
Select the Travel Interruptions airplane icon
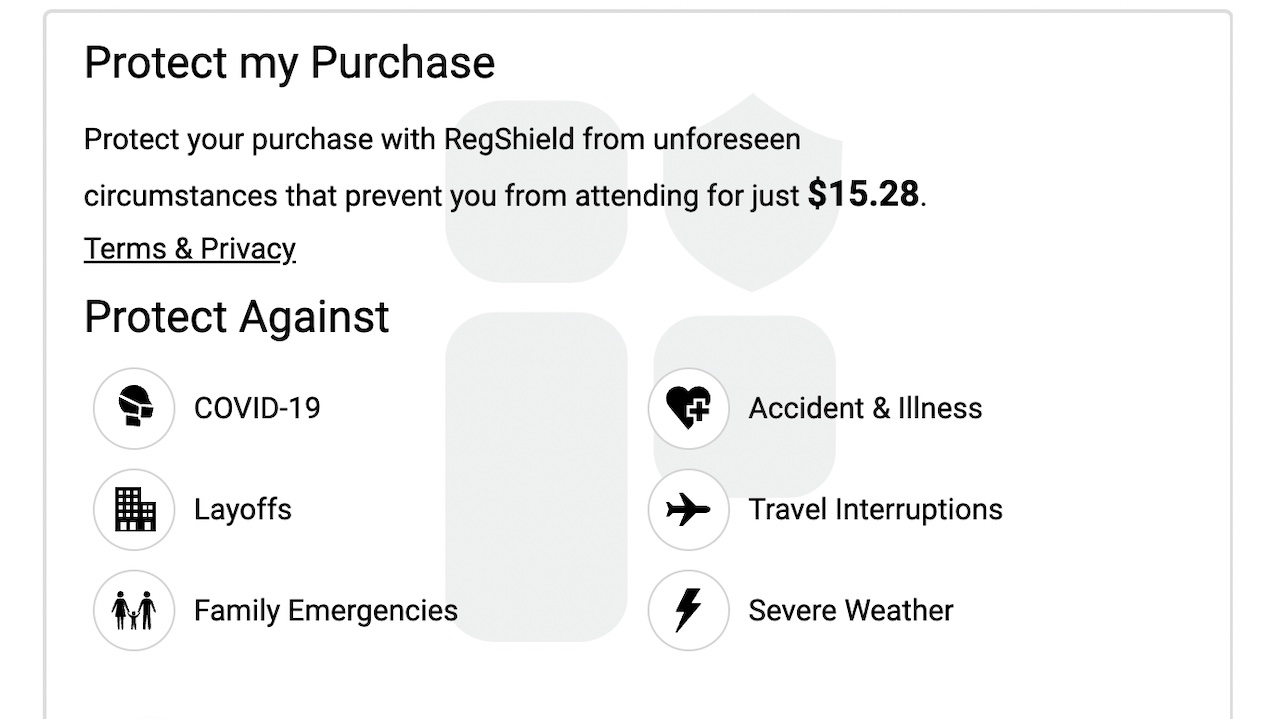point(688,509)
